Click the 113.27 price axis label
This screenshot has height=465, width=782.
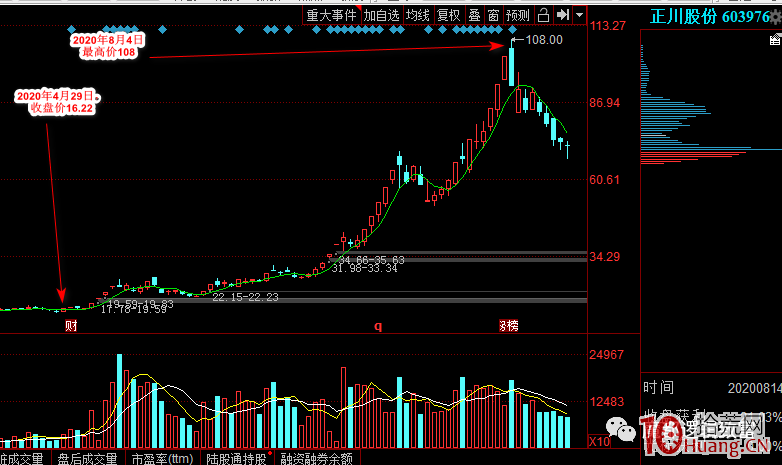(x=607, y=26)
